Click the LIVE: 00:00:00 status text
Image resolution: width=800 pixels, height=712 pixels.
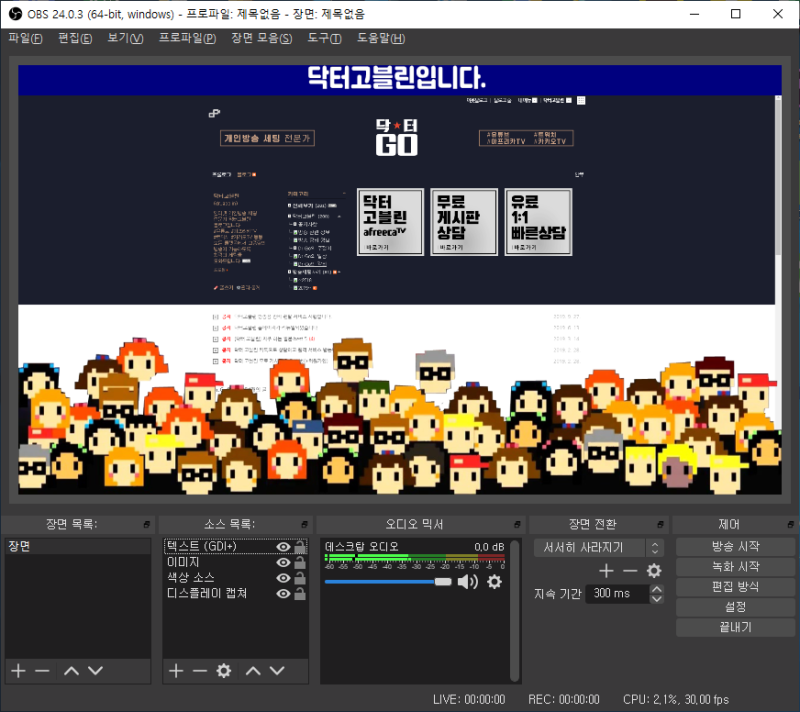click(x=469, y=699)
